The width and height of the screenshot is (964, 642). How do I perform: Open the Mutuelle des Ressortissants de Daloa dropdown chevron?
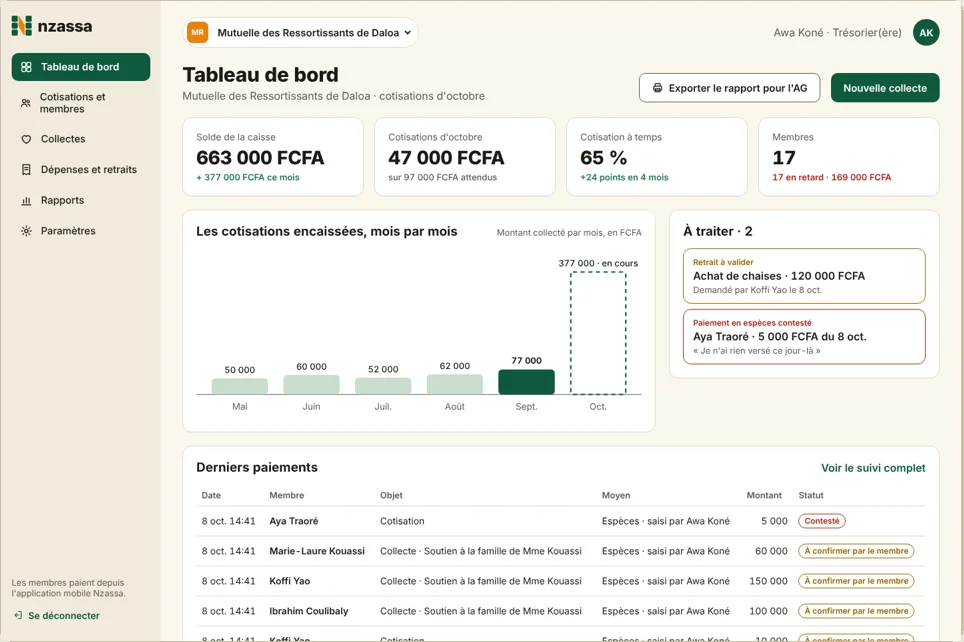click(408, 33)
